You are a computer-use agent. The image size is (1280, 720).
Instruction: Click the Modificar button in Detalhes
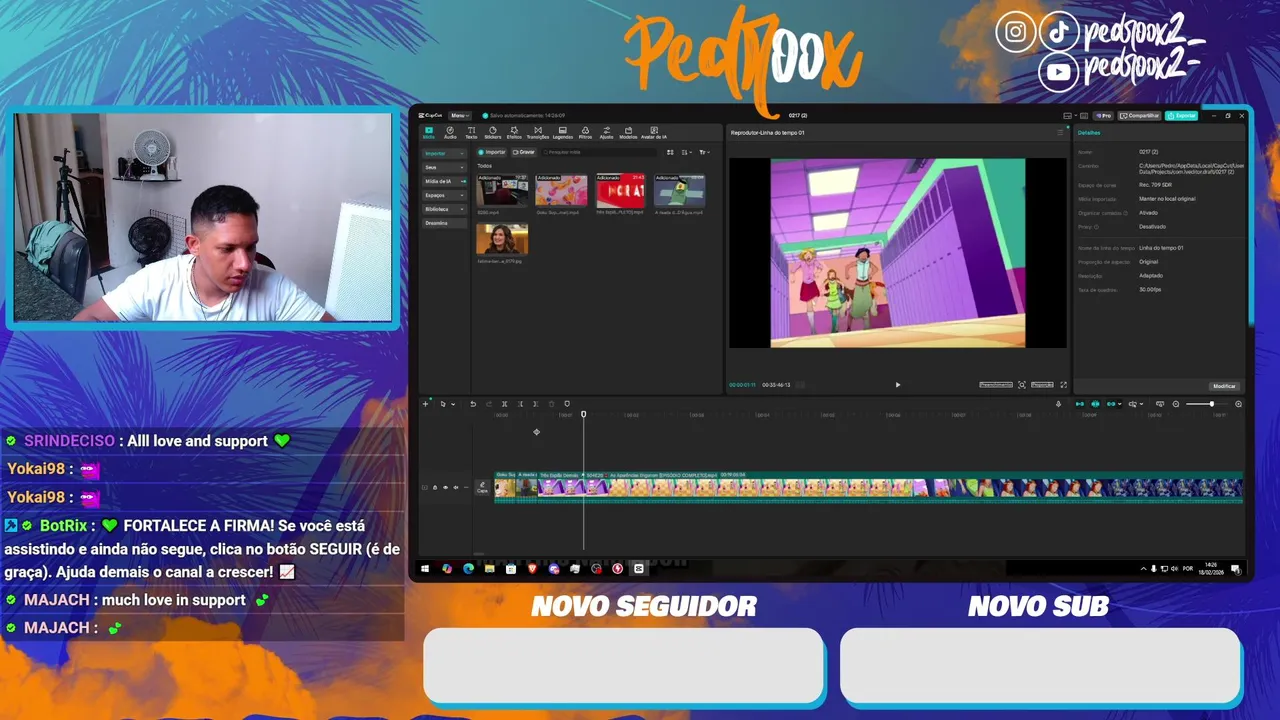(1224, 386)
